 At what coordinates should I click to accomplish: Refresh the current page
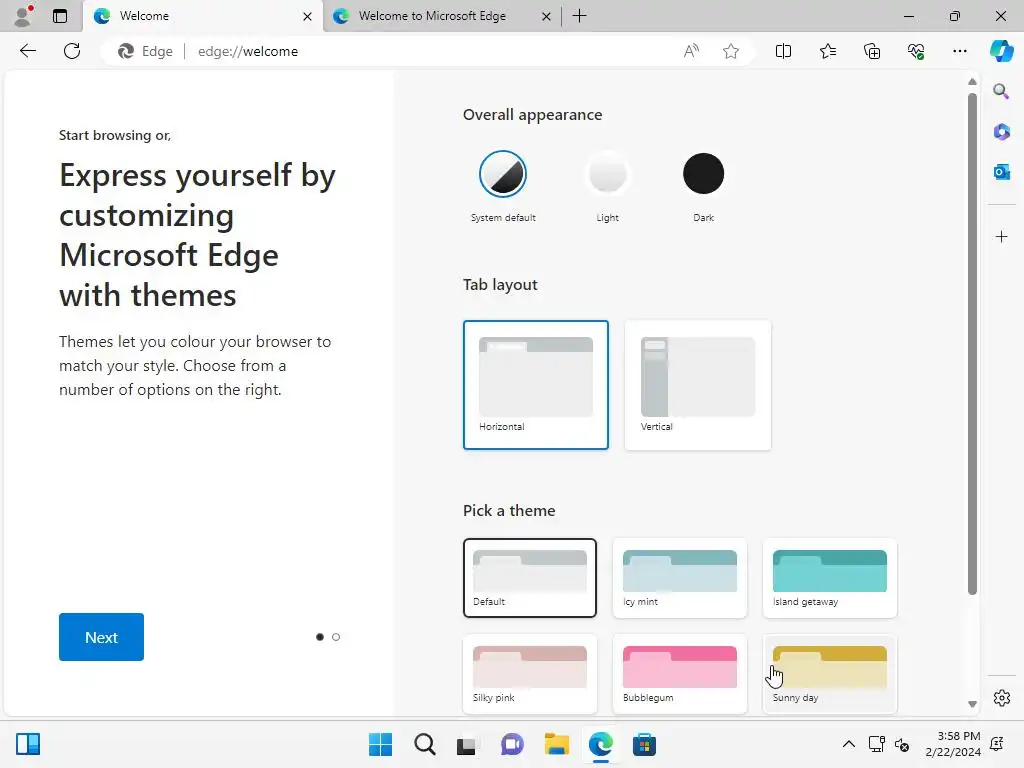coord(72,51)
